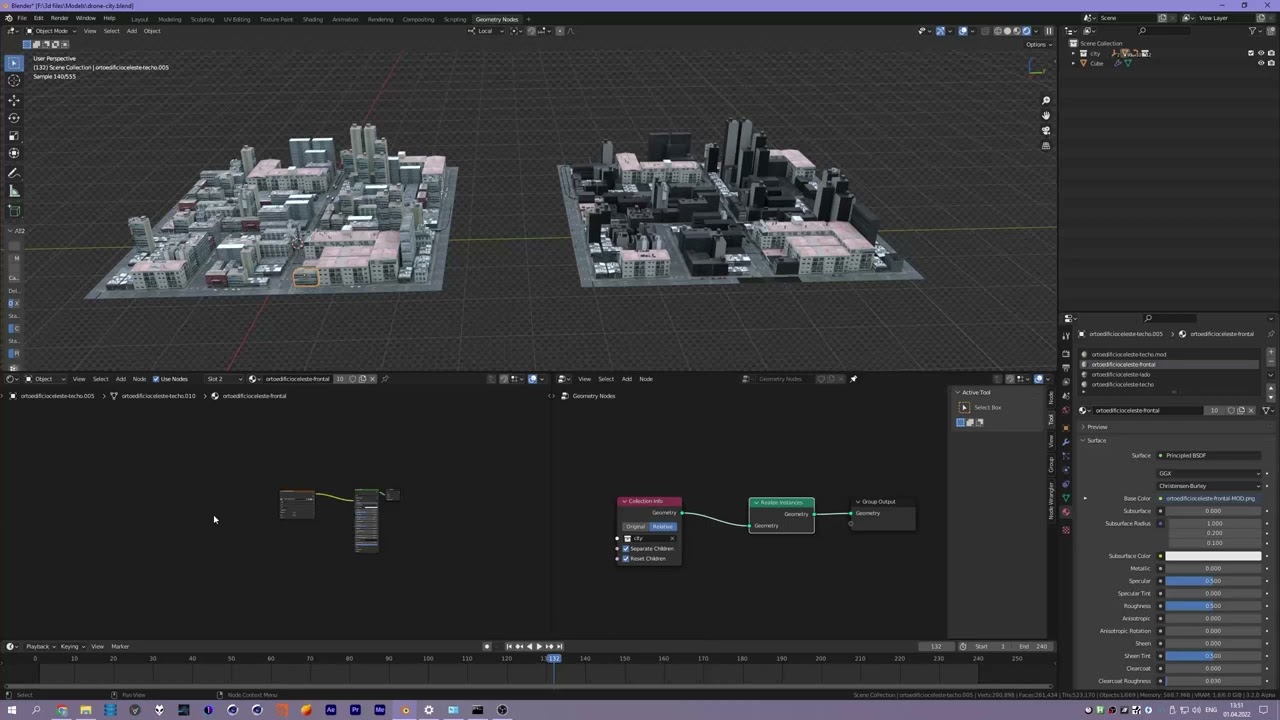Screen dimensions: 1280x720
Task: Switch to the Animation workspace tab
Action: (345, 19)
